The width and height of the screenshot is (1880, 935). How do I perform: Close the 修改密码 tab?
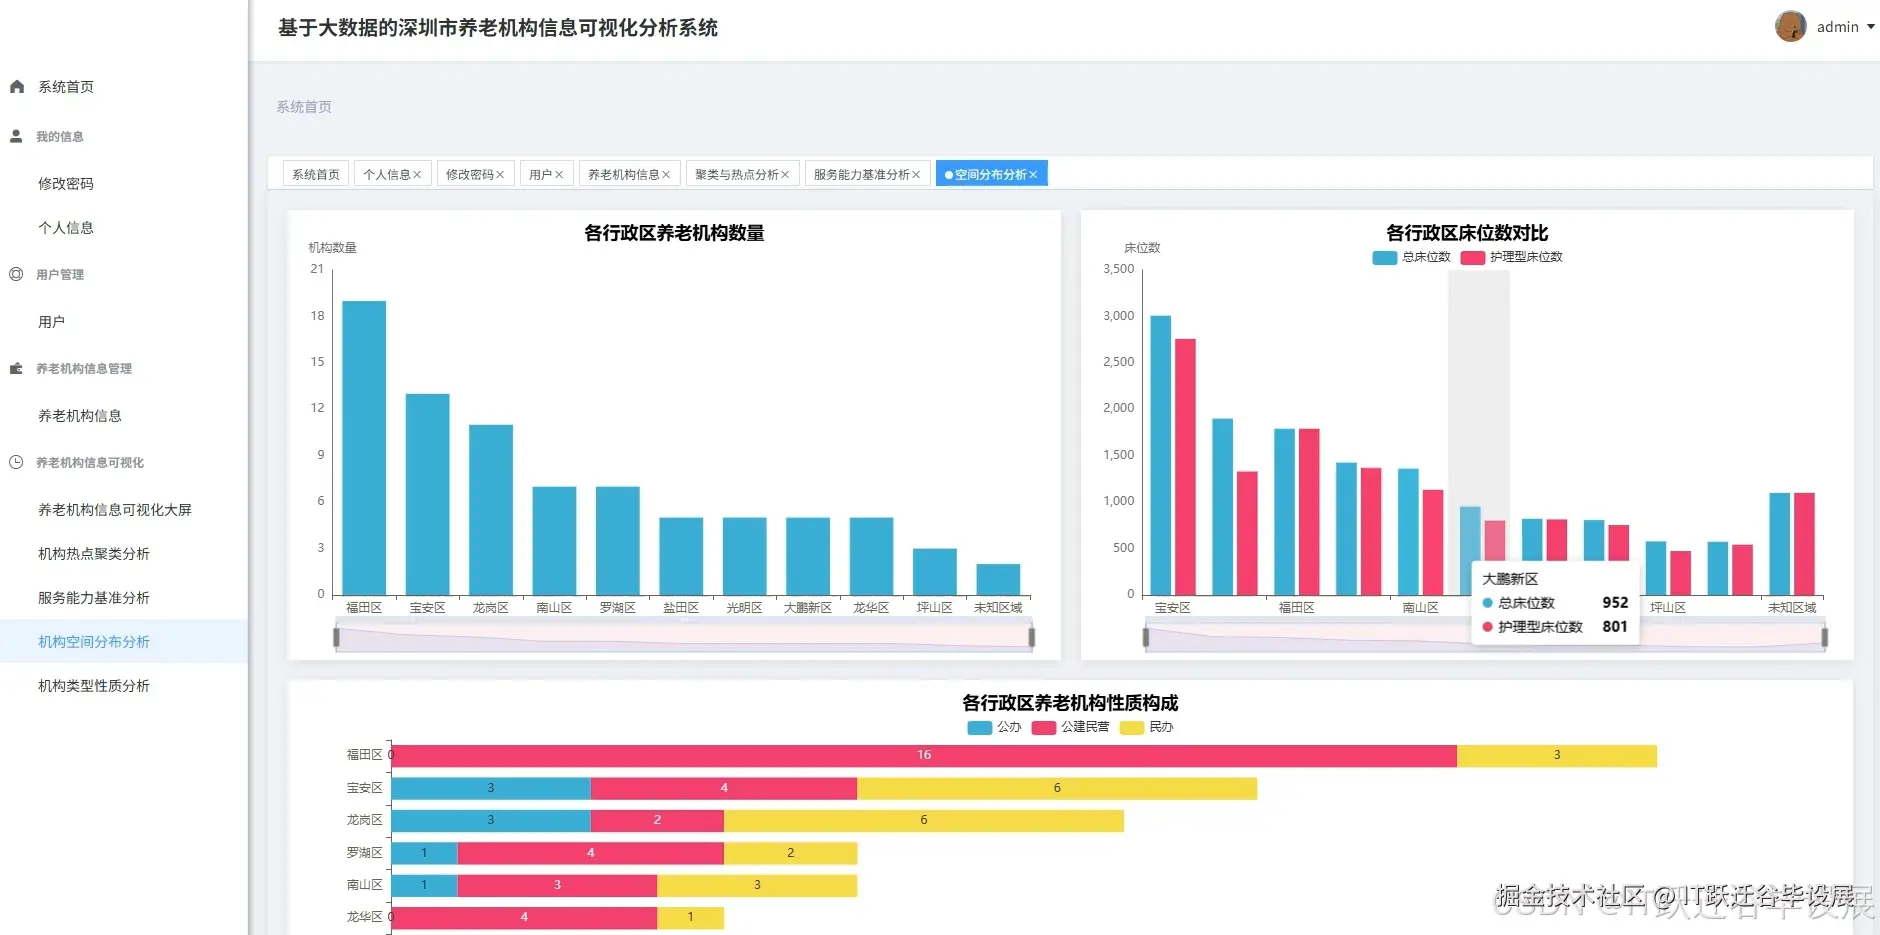point(500,175)
